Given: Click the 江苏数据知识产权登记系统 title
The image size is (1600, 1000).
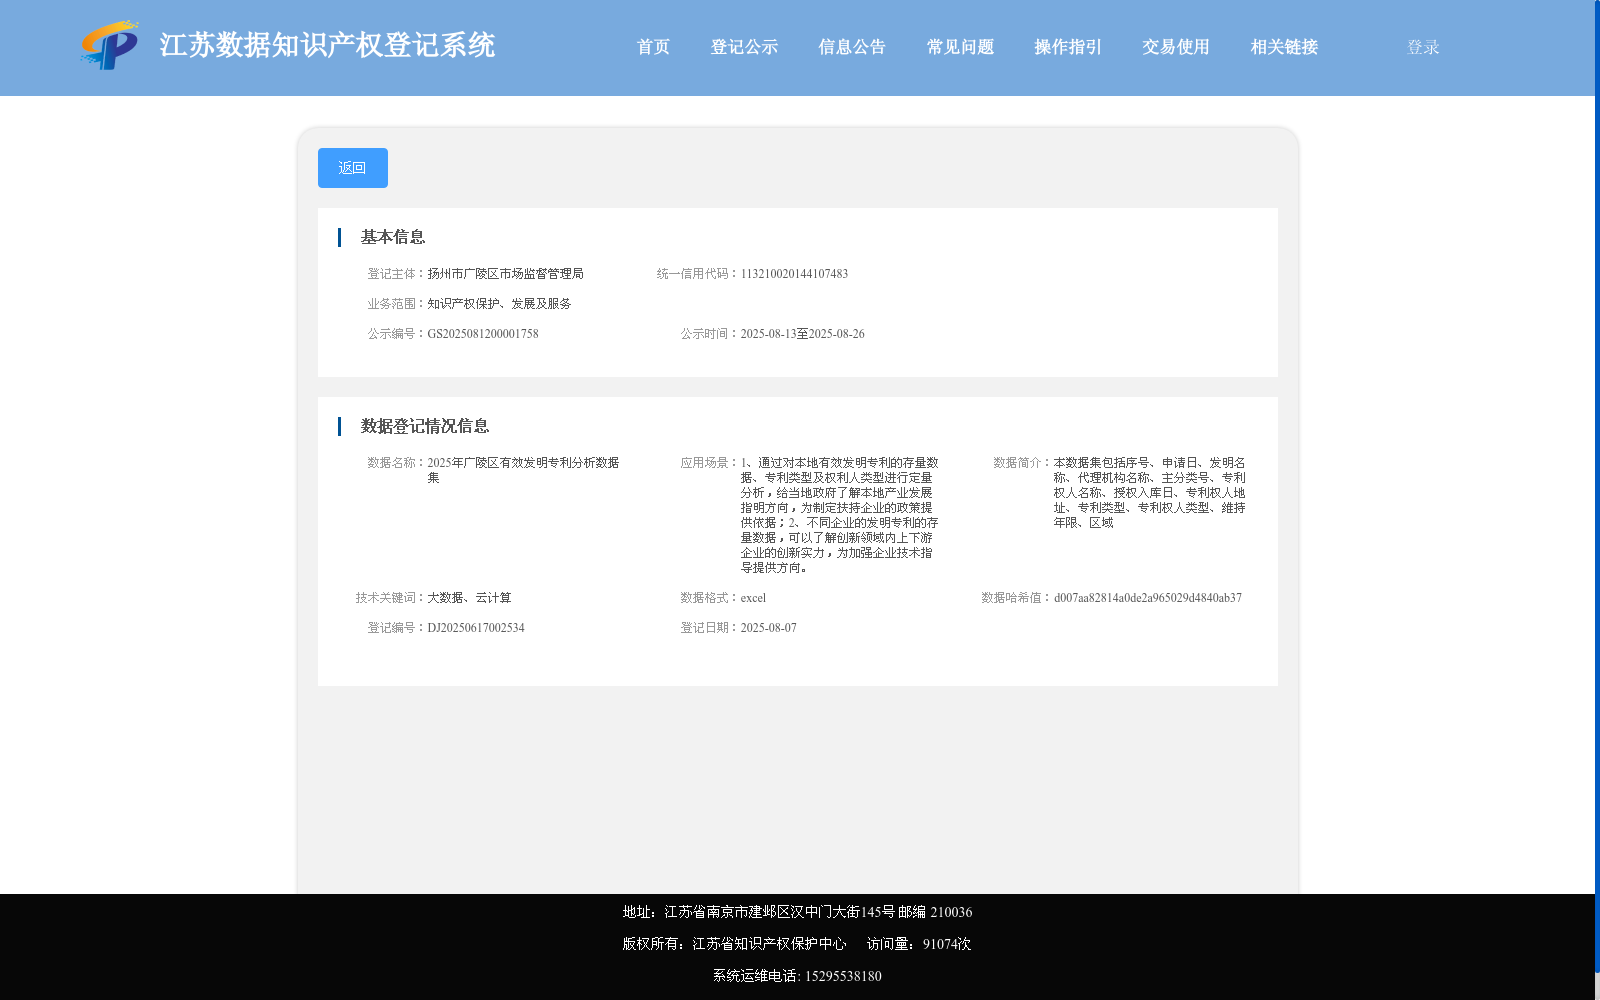Looking at the screenshot, I should coord(327,45).
